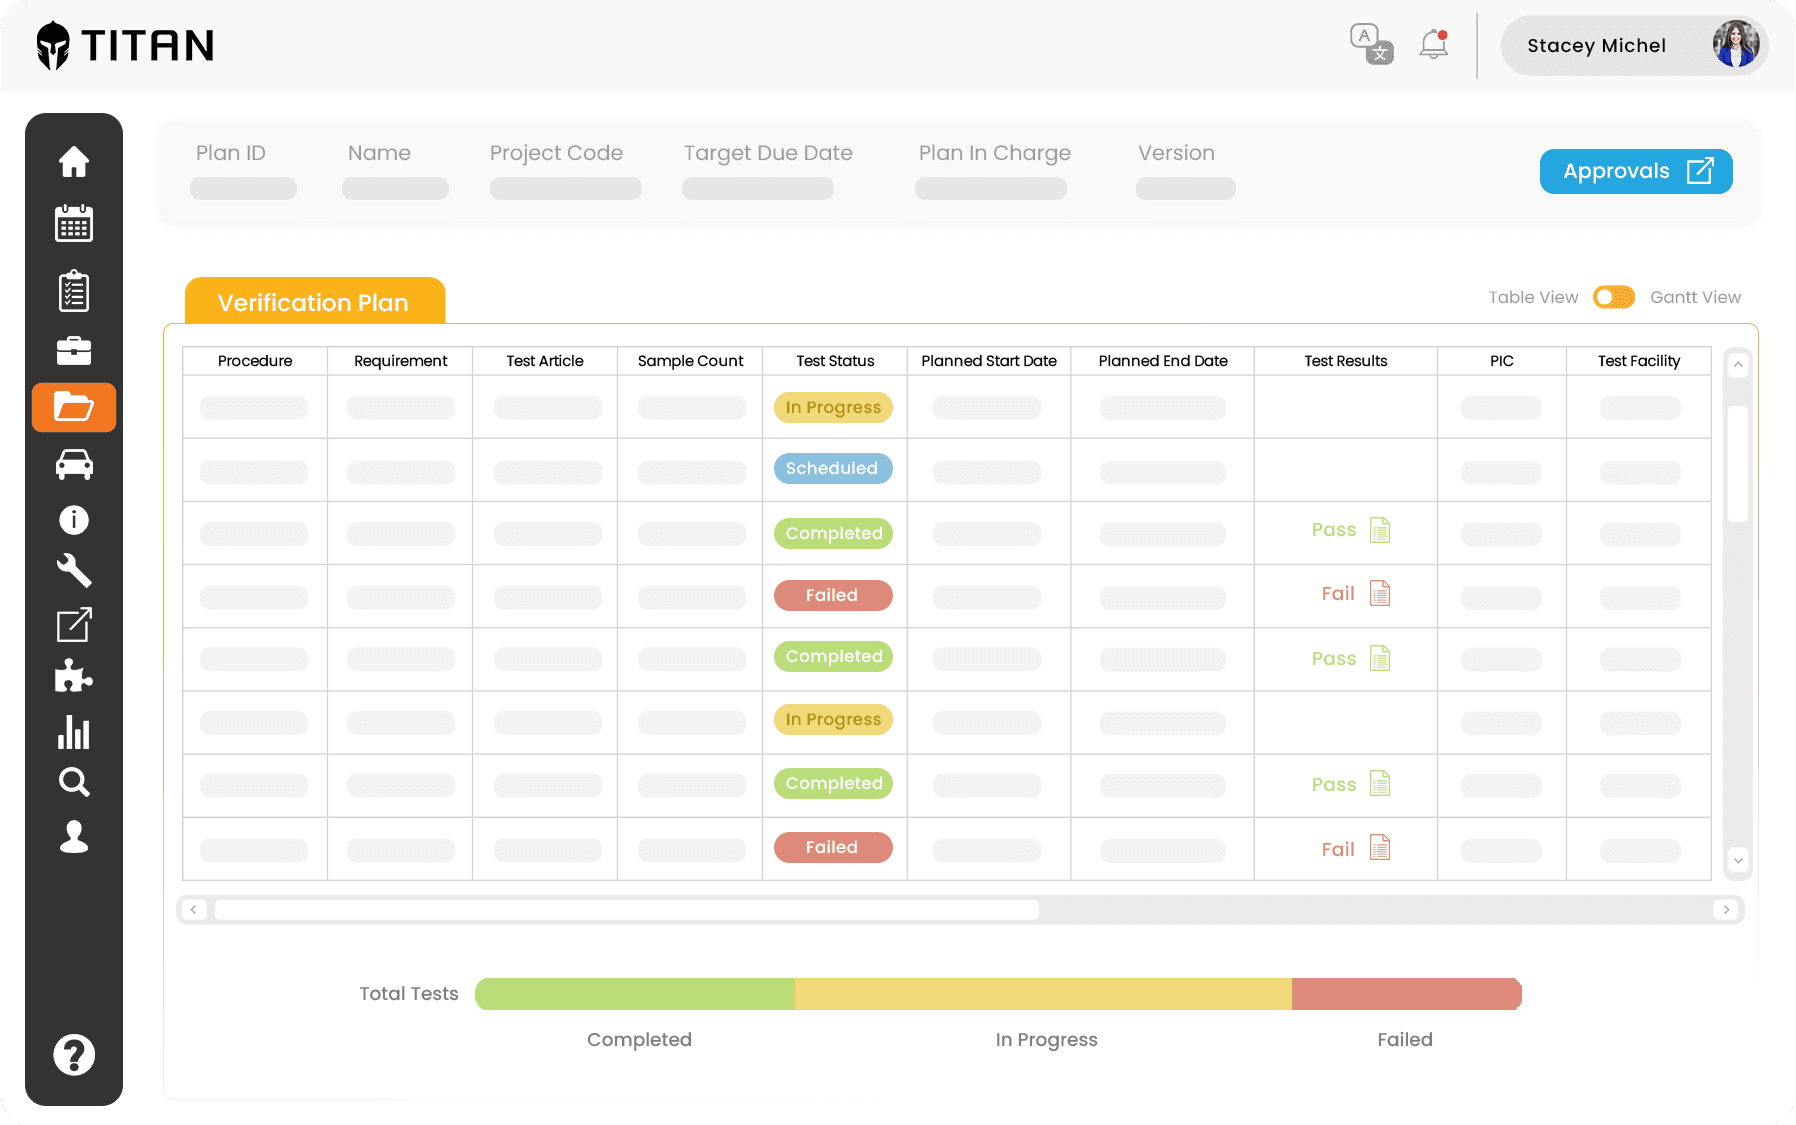Select the Verification Plan tab
The width and height of the screenshot is (1796, 1125).
tap(314, 302)
